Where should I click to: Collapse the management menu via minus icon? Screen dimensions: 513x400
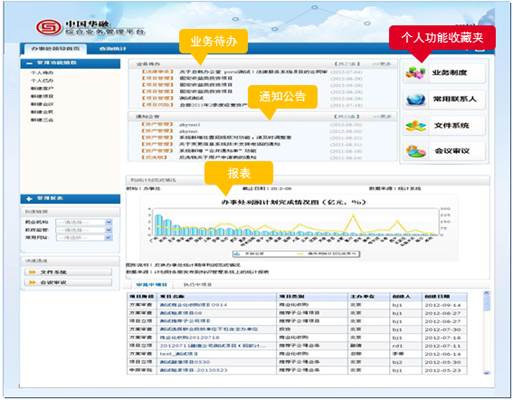click(x=29, y=63)
